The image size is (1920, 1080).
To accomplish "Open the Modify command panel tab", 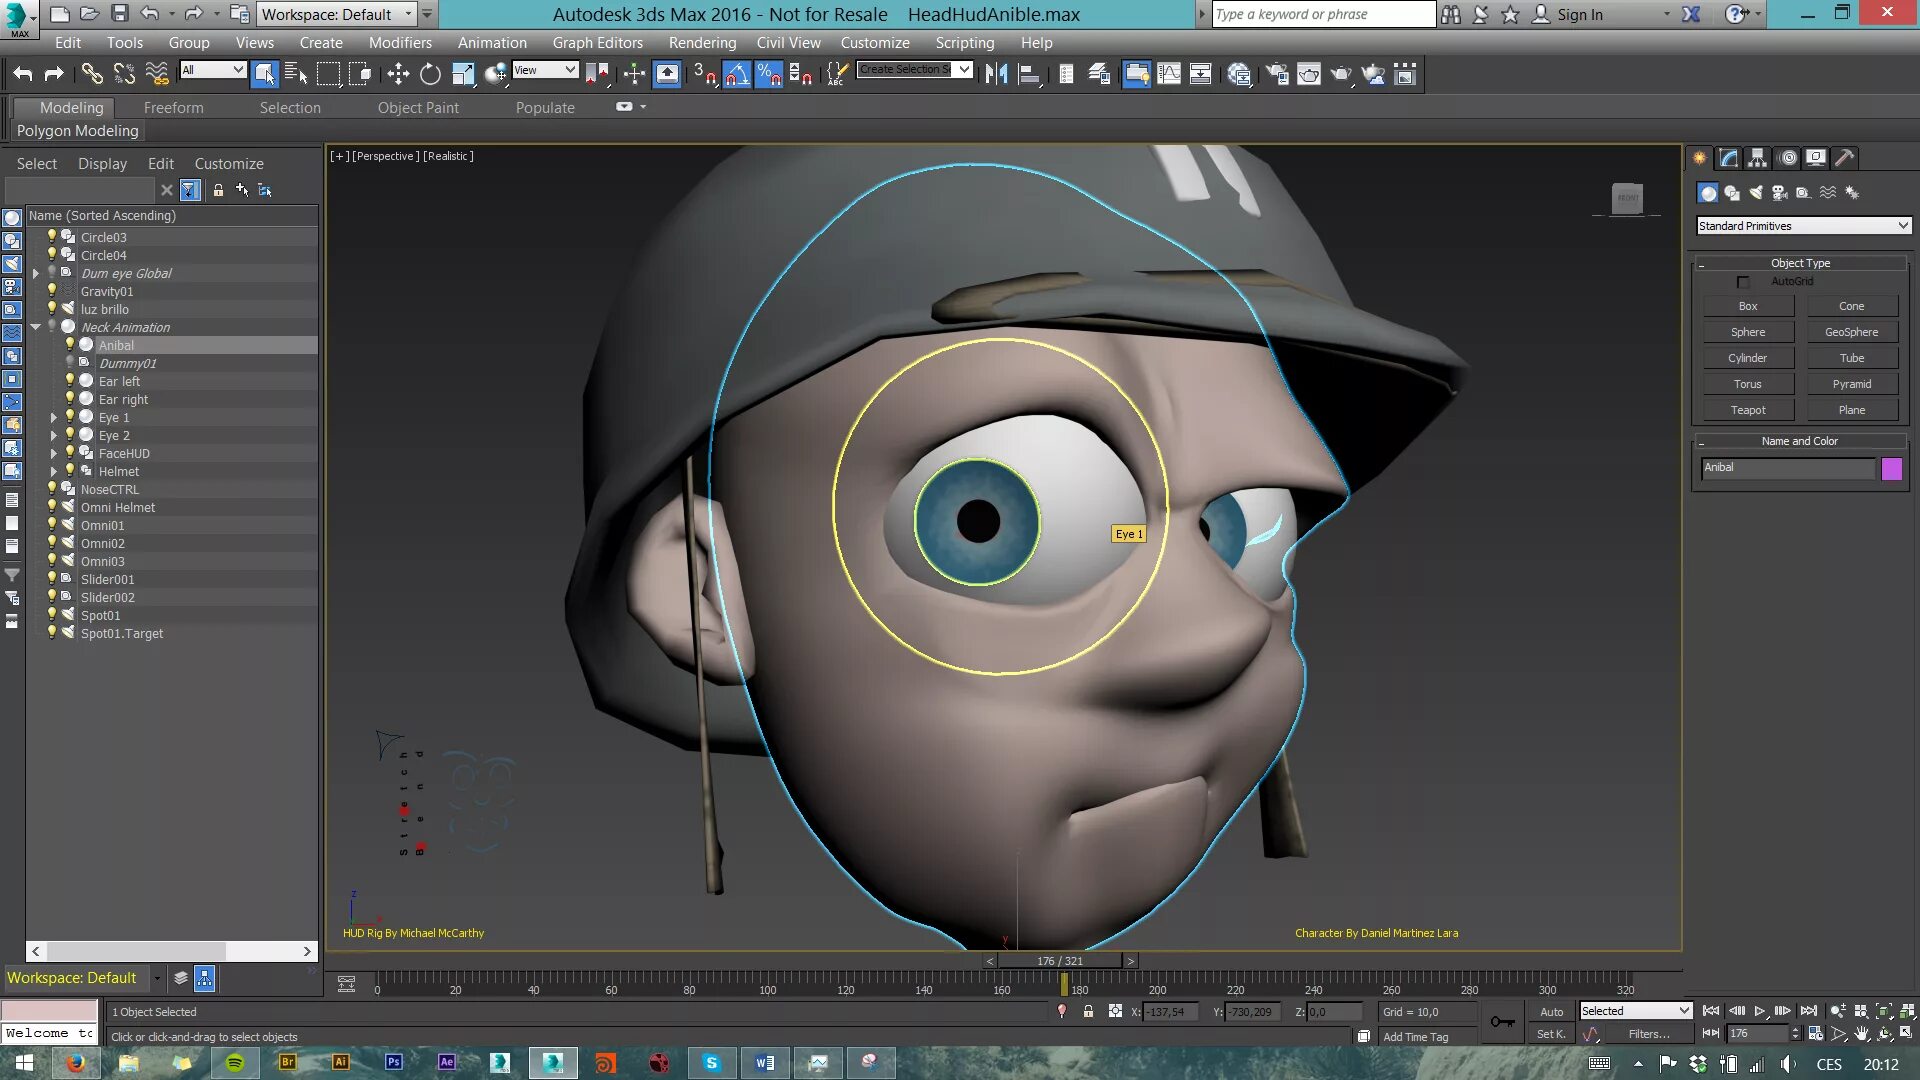I will click(x=1729, y=158).
